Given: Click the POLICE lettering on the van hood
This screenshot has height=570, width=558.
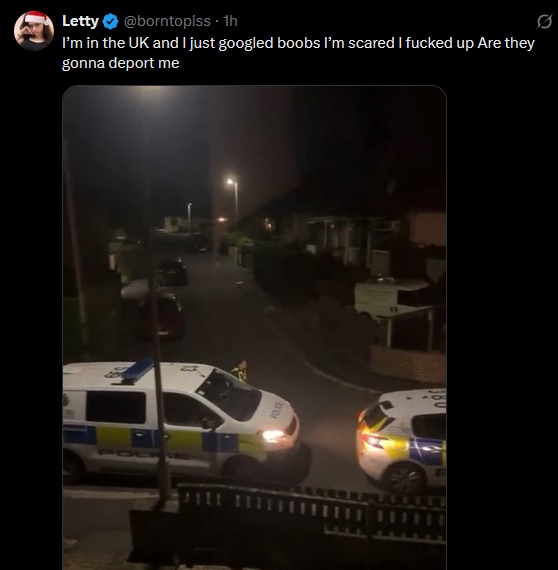Looking at the screenshot, I should [276, 410].
